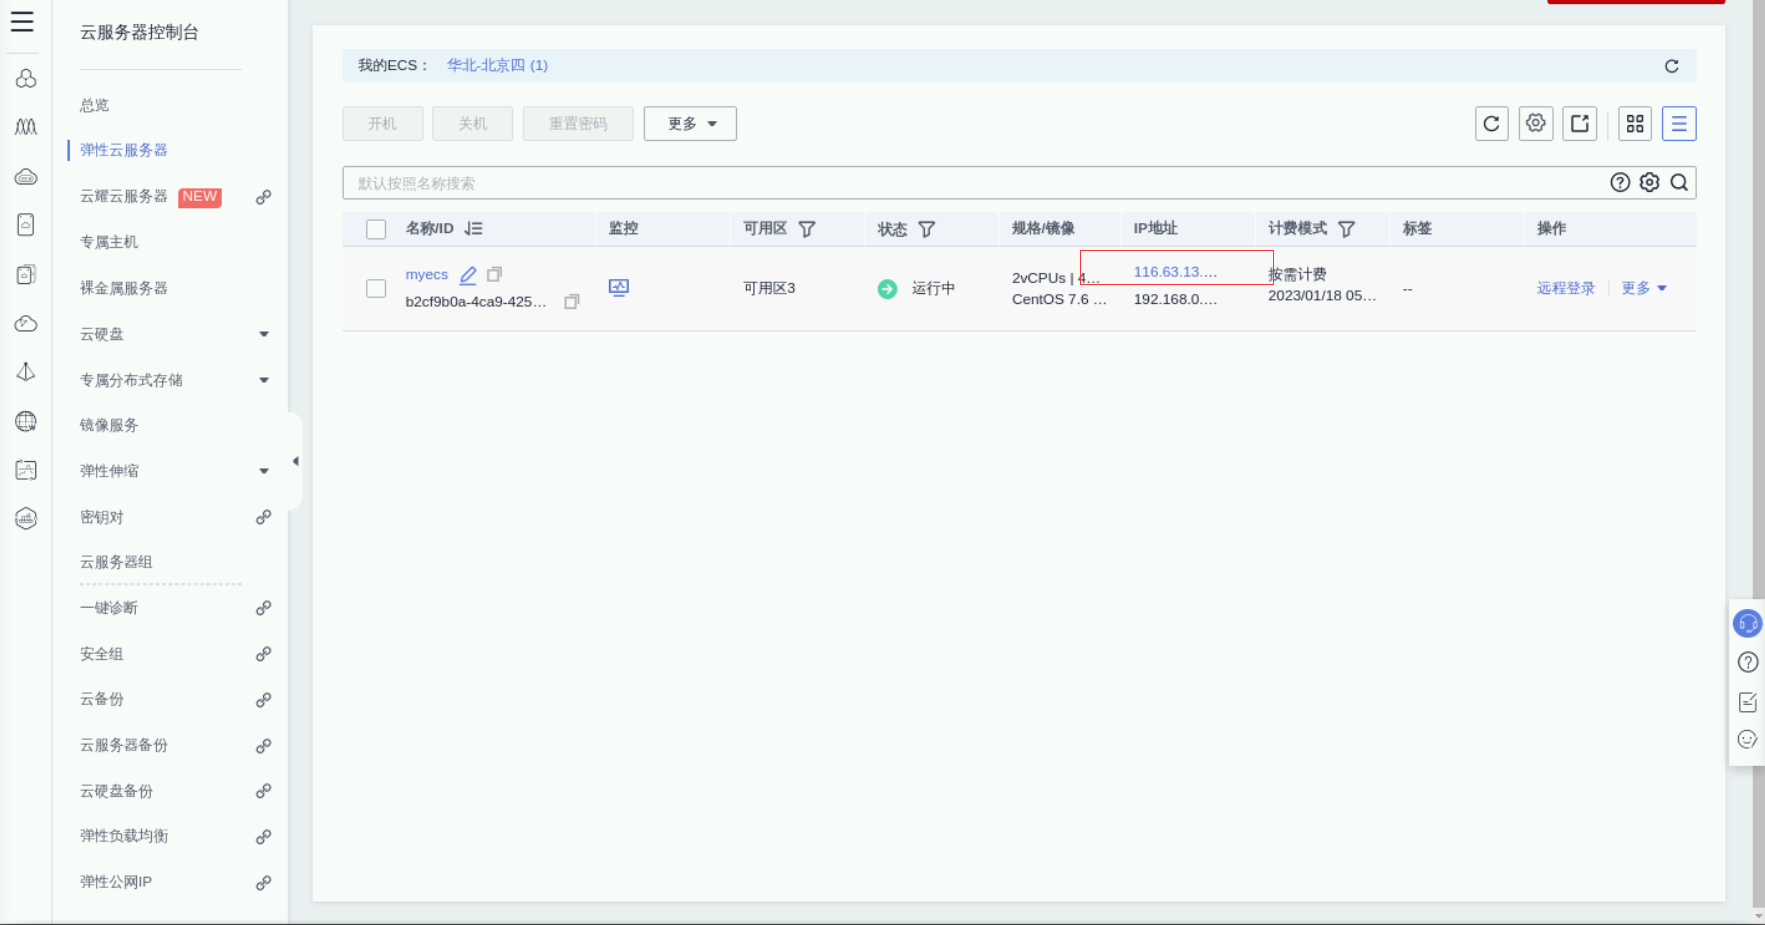Focus the 默认按照名称搜索 search field
The width and height of the screenshot is (1765, 925).
(x=1019, y=183)
